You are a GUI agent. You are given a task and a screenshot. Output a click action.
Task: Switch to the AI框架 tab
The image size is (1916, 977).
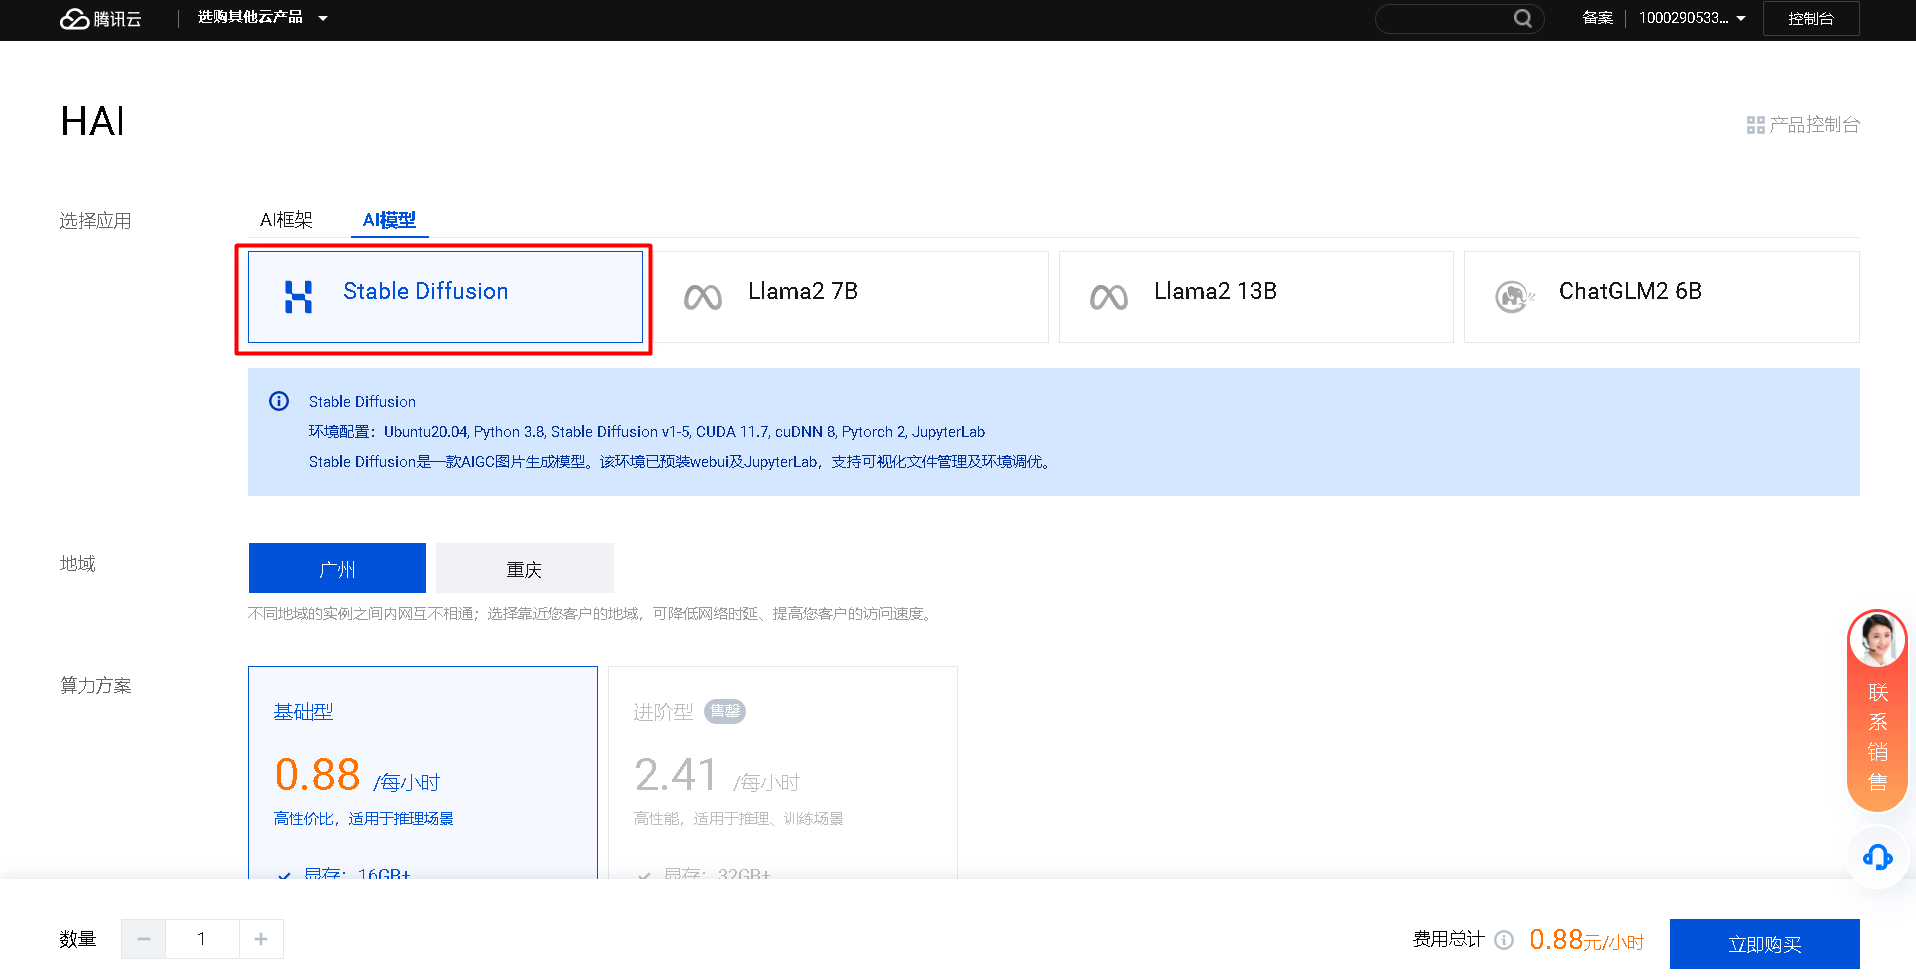pos(286,220)
